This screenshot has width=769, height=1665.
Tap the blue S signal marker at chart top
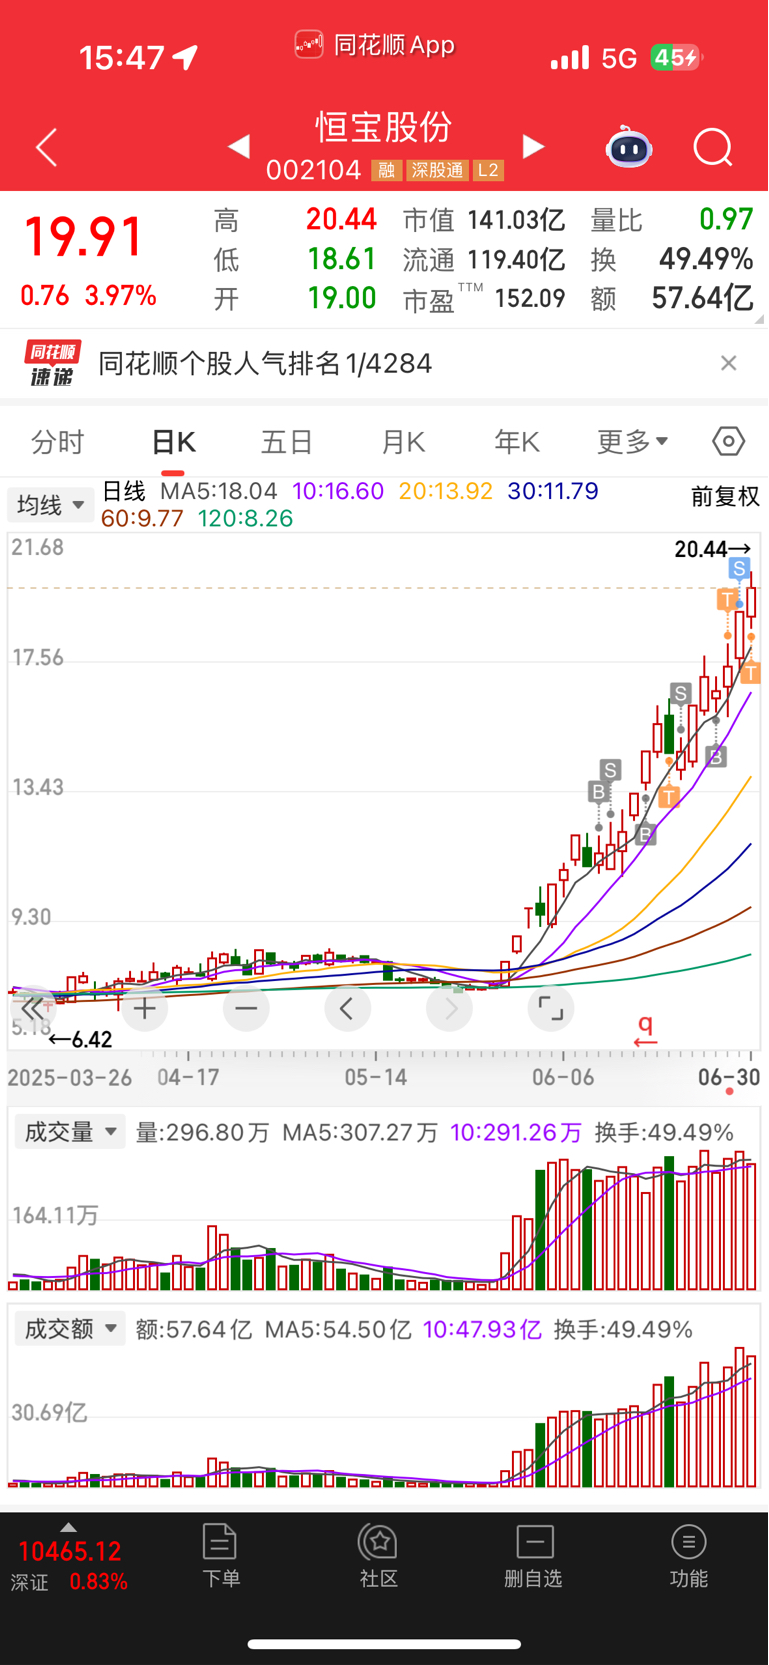tap(739, 569)
